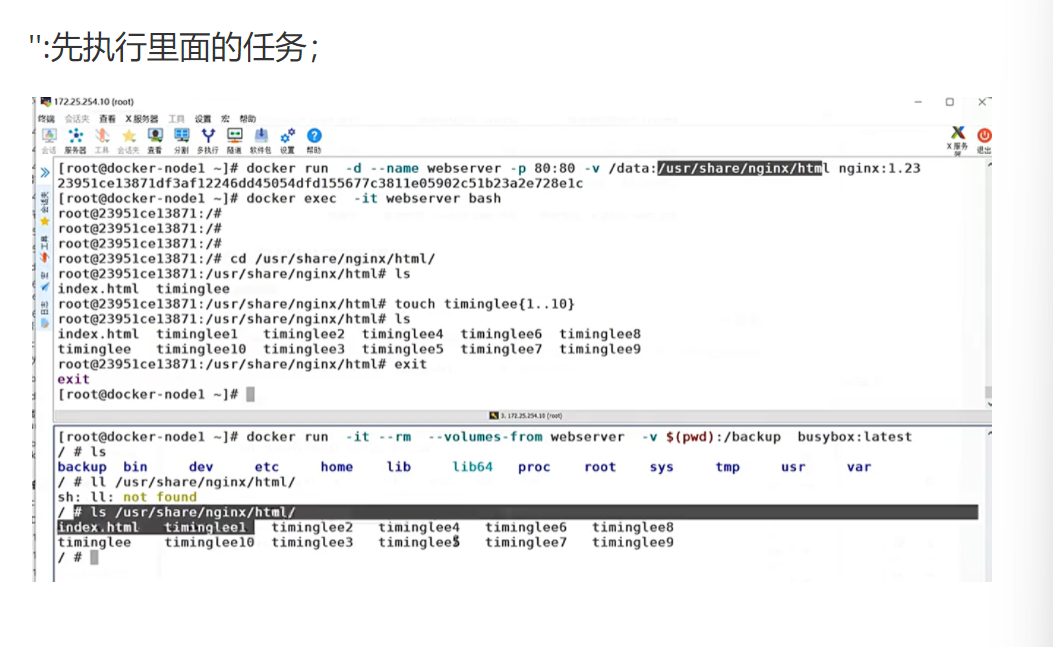Open the 帮助 menu in menu bar
The image size is (1053, 647).
248,119
